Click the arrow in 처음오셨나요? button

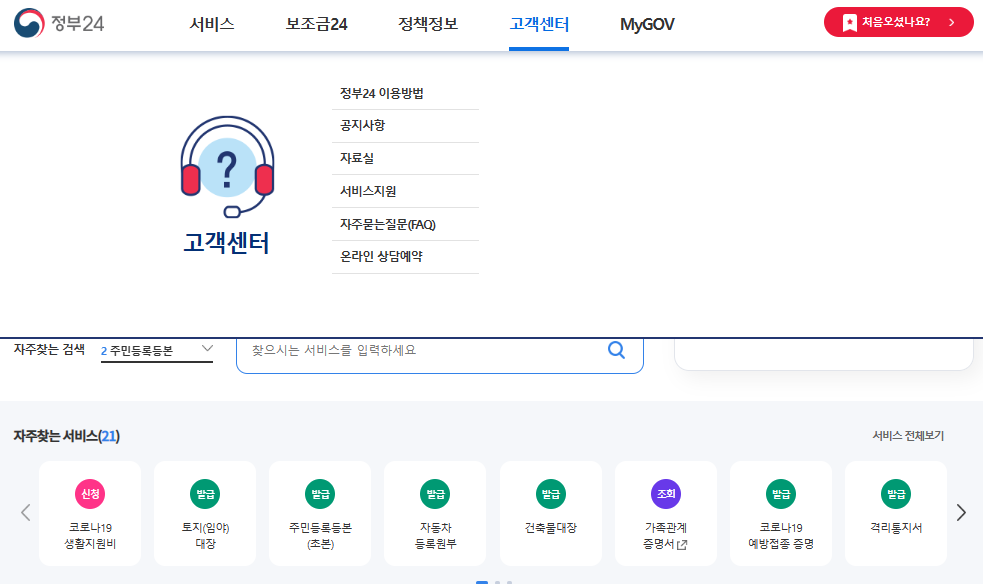click(952, 23)
